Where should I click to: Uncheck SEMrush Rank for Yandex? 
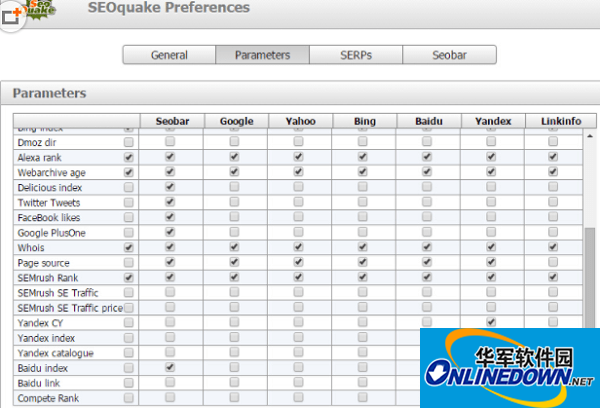point(491,277)
